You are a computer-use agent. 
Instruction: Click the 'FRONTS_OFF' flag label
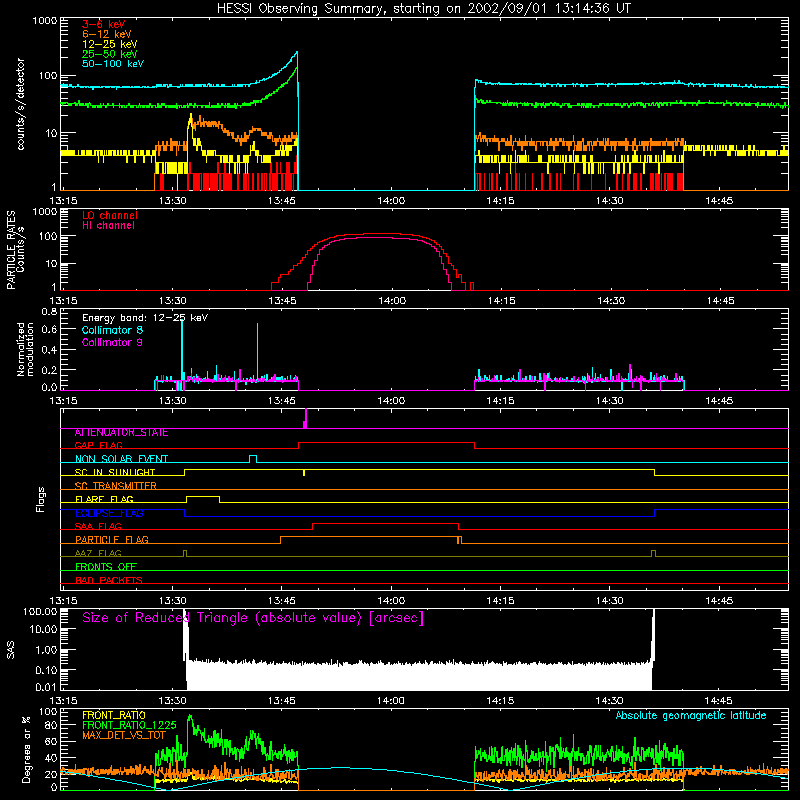[x=106, y=567]
